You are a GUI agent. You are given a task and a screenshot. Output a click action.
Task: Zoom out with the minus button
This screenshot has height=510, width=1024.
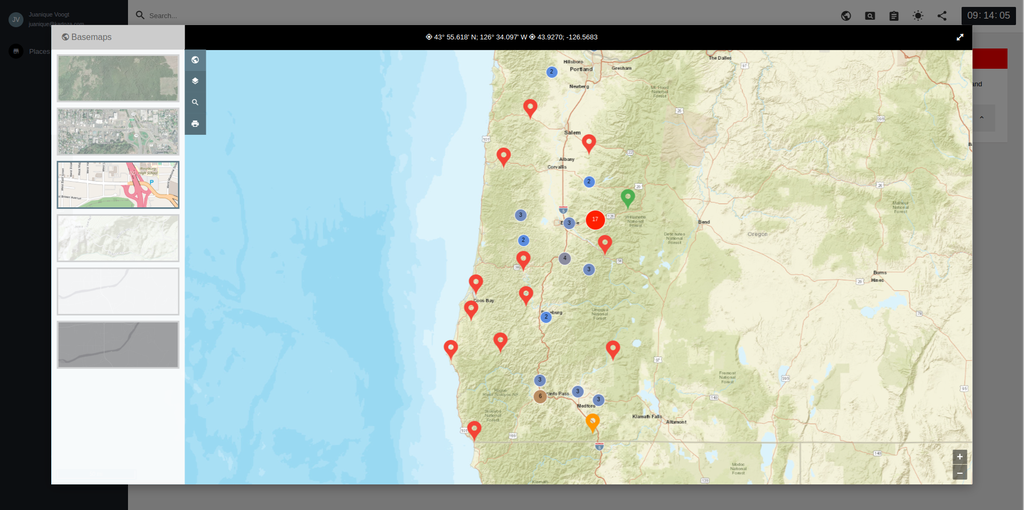coord(959,473)
